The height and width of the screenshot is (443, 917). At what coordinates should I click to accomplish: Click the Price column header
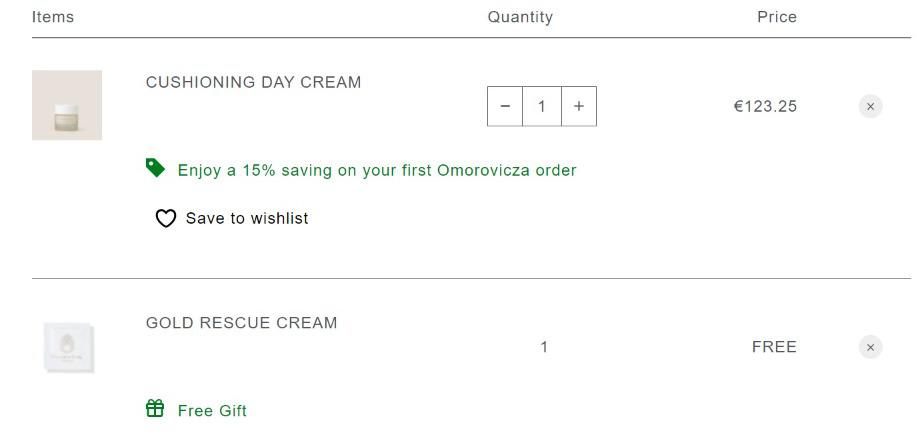point(777,17)
